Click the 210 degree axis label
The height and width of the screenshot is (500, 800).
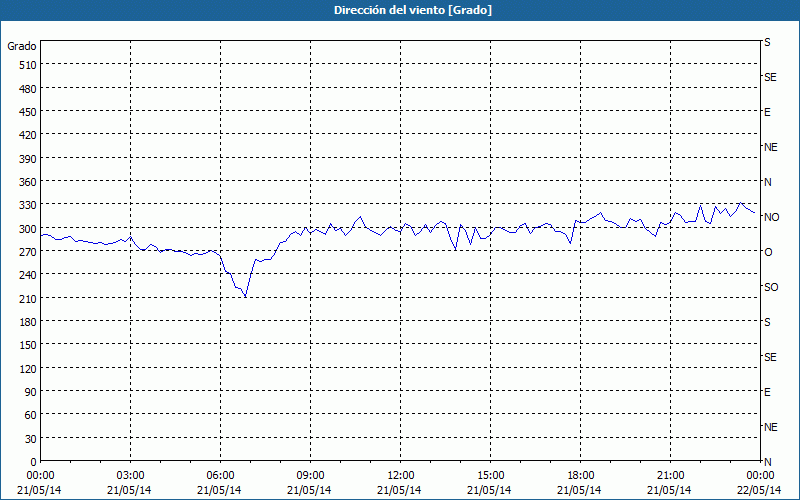coord(29,299)
